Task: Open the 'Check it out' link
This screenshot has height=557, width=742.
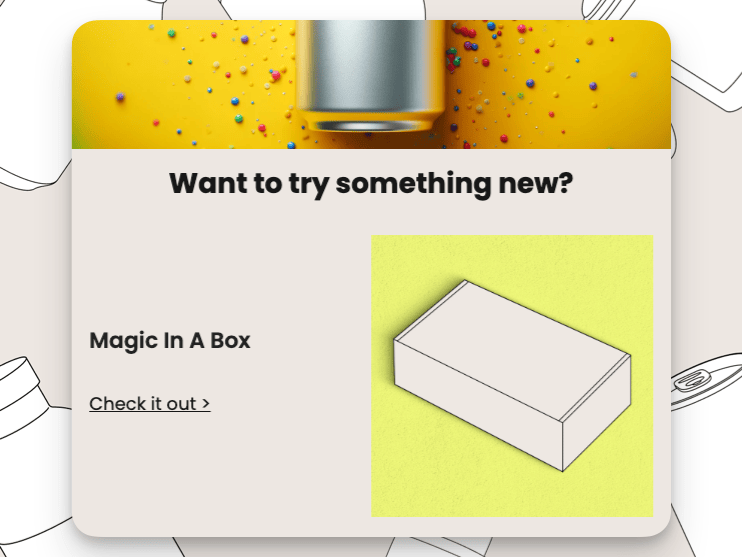Action: tap(150, 404)
